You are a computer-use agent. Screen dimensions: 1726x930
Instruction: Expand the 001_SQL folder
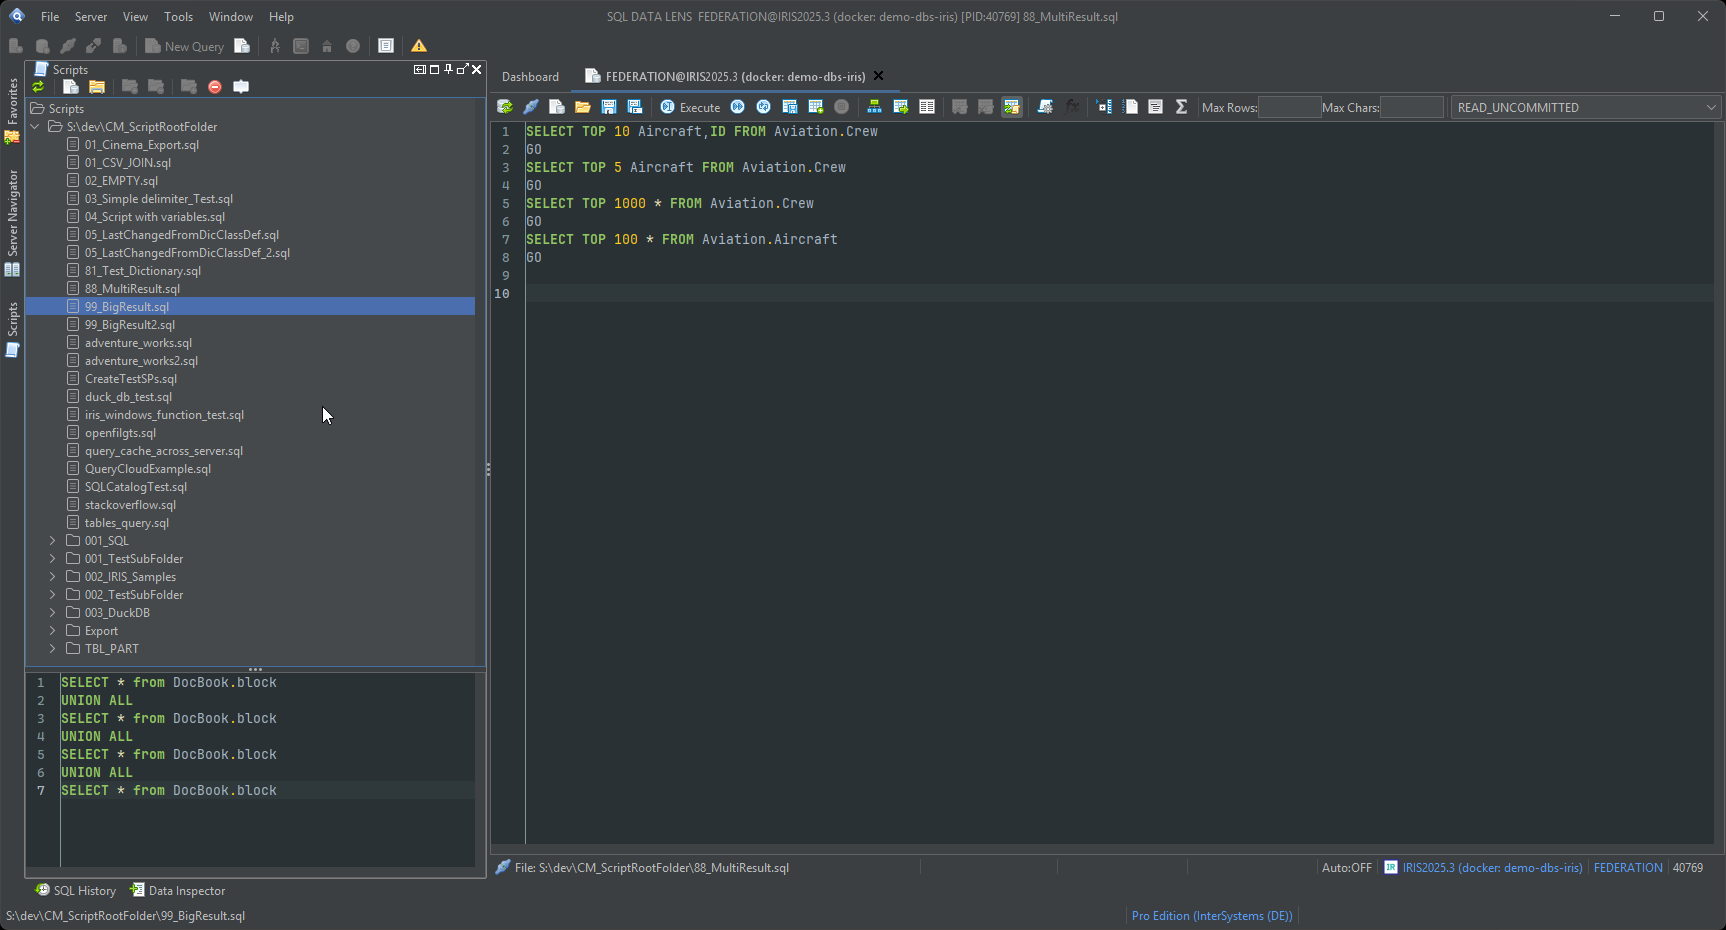click(x=53, y=541)
